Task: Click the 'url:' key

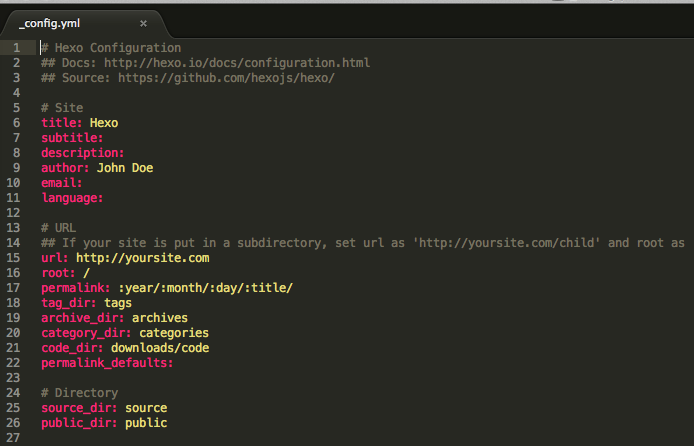Action: coord(54,258)
